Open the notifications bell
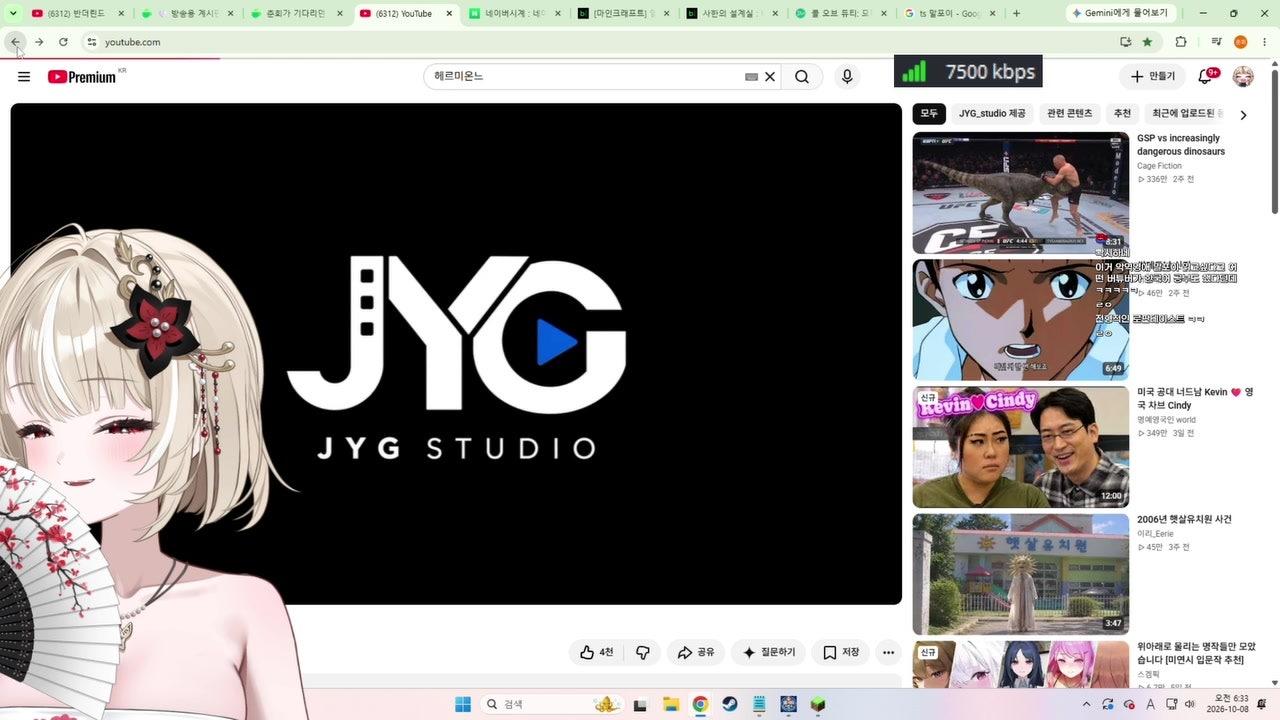This screenshot has height=720, width=1280. [x=1206, y=77]
